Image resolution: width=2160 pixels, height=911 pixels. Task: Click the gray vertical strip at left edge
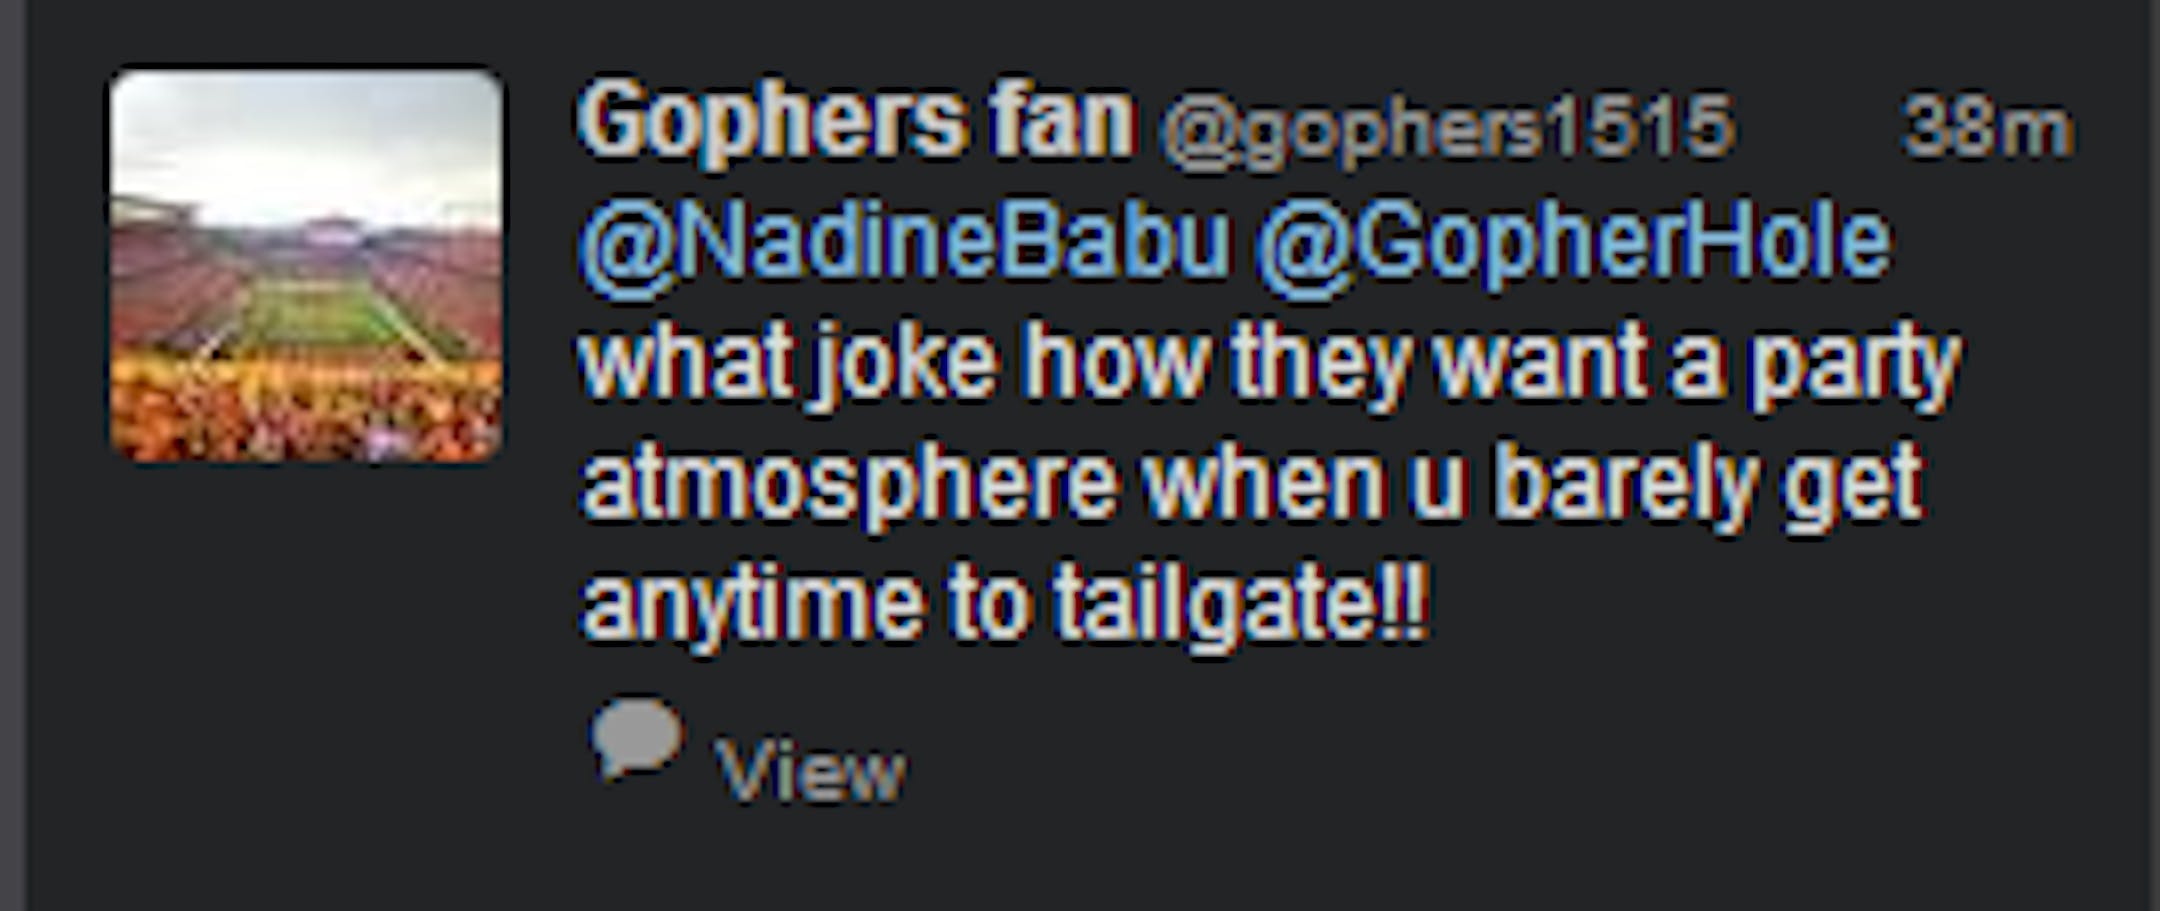[x=11, y=455]
